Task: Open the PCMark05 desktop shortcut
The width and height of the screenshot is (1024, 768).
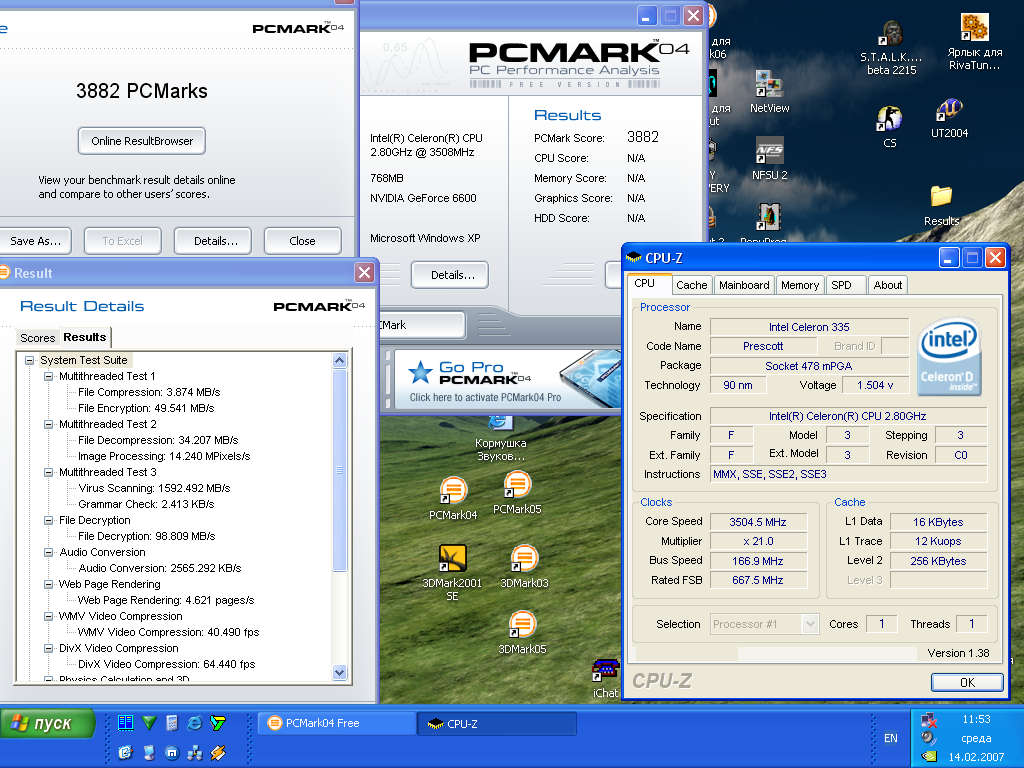Action: tap(517, 493)
